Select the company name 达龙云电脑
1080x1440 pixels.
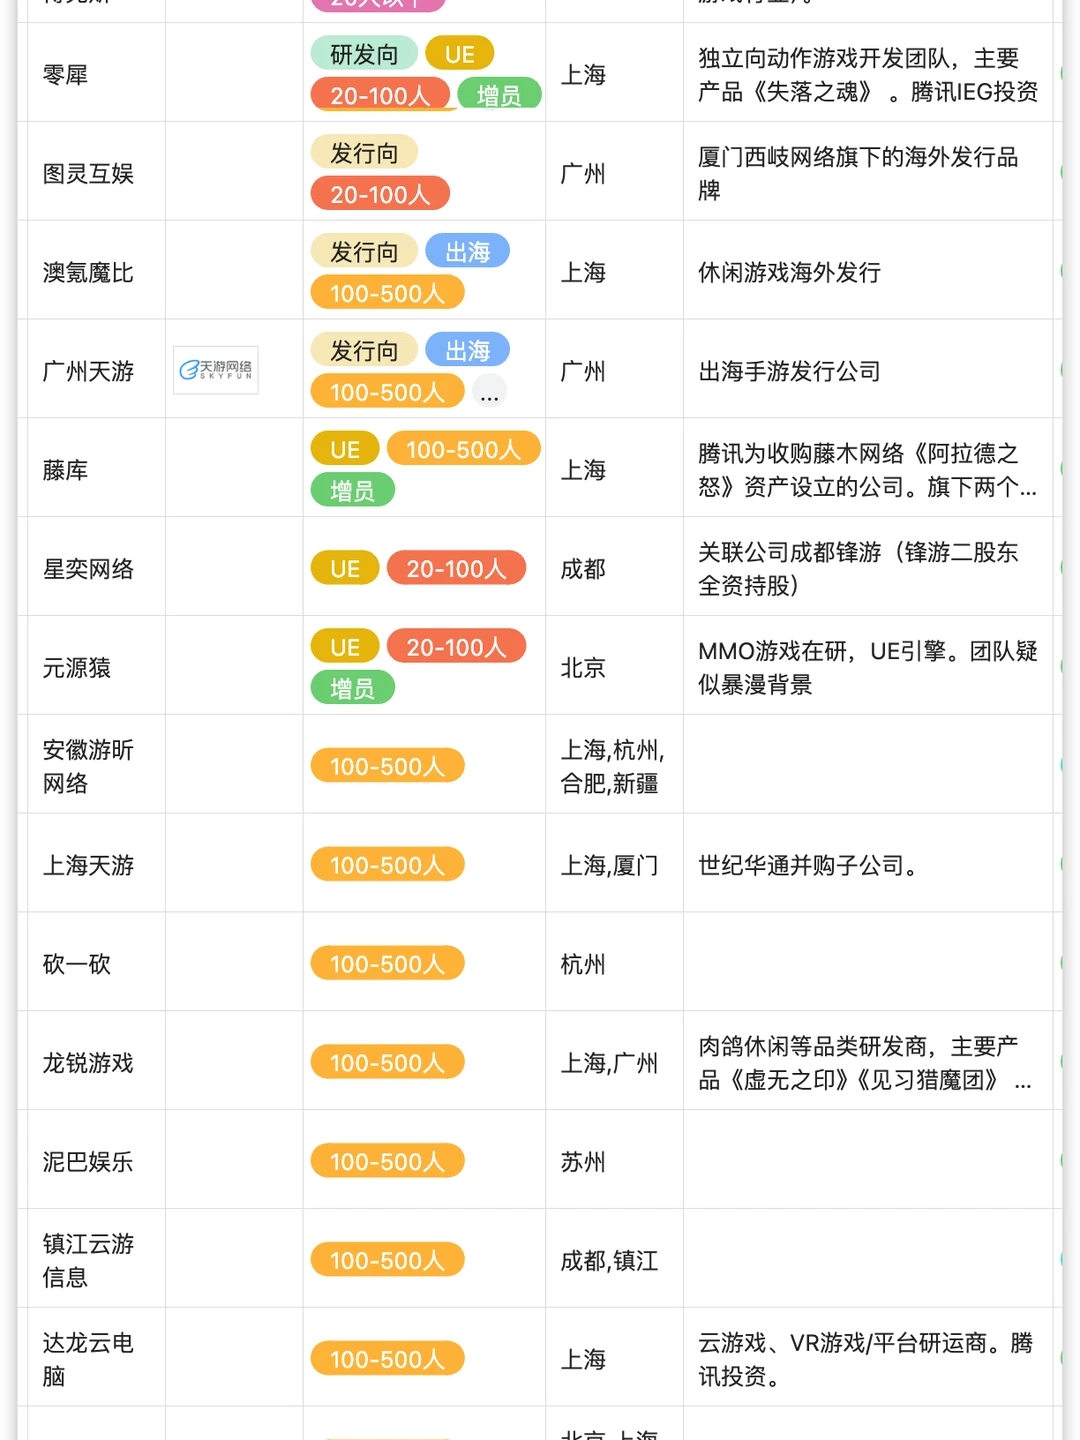click(88, 1360)
